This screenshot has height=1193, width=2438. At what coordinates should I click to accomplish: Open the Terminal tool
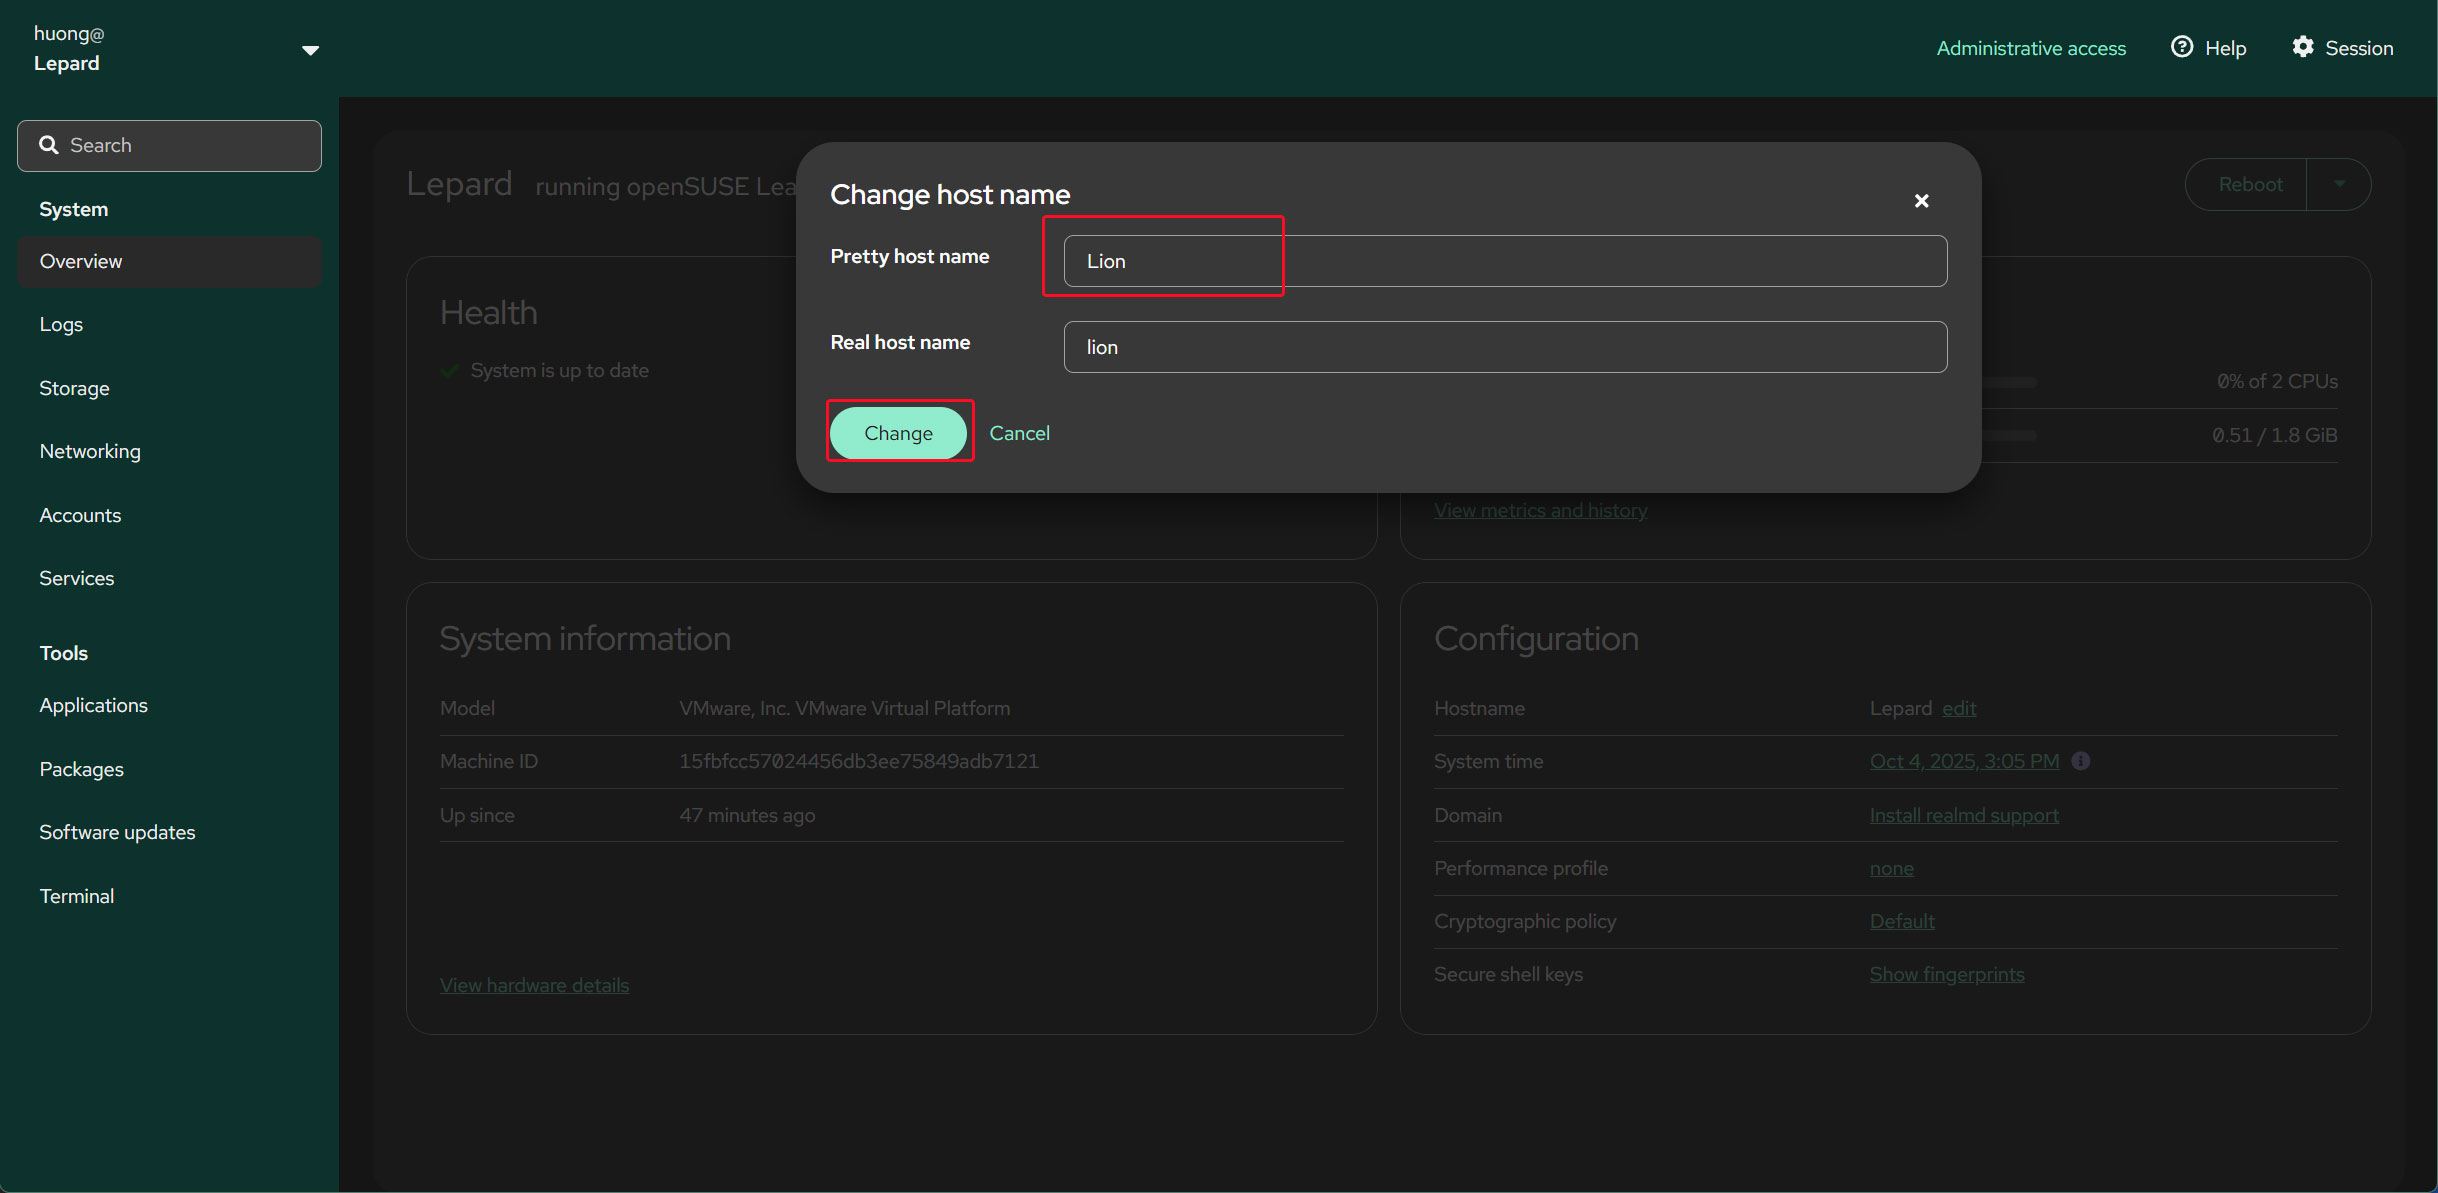click(x=77, y=896)
